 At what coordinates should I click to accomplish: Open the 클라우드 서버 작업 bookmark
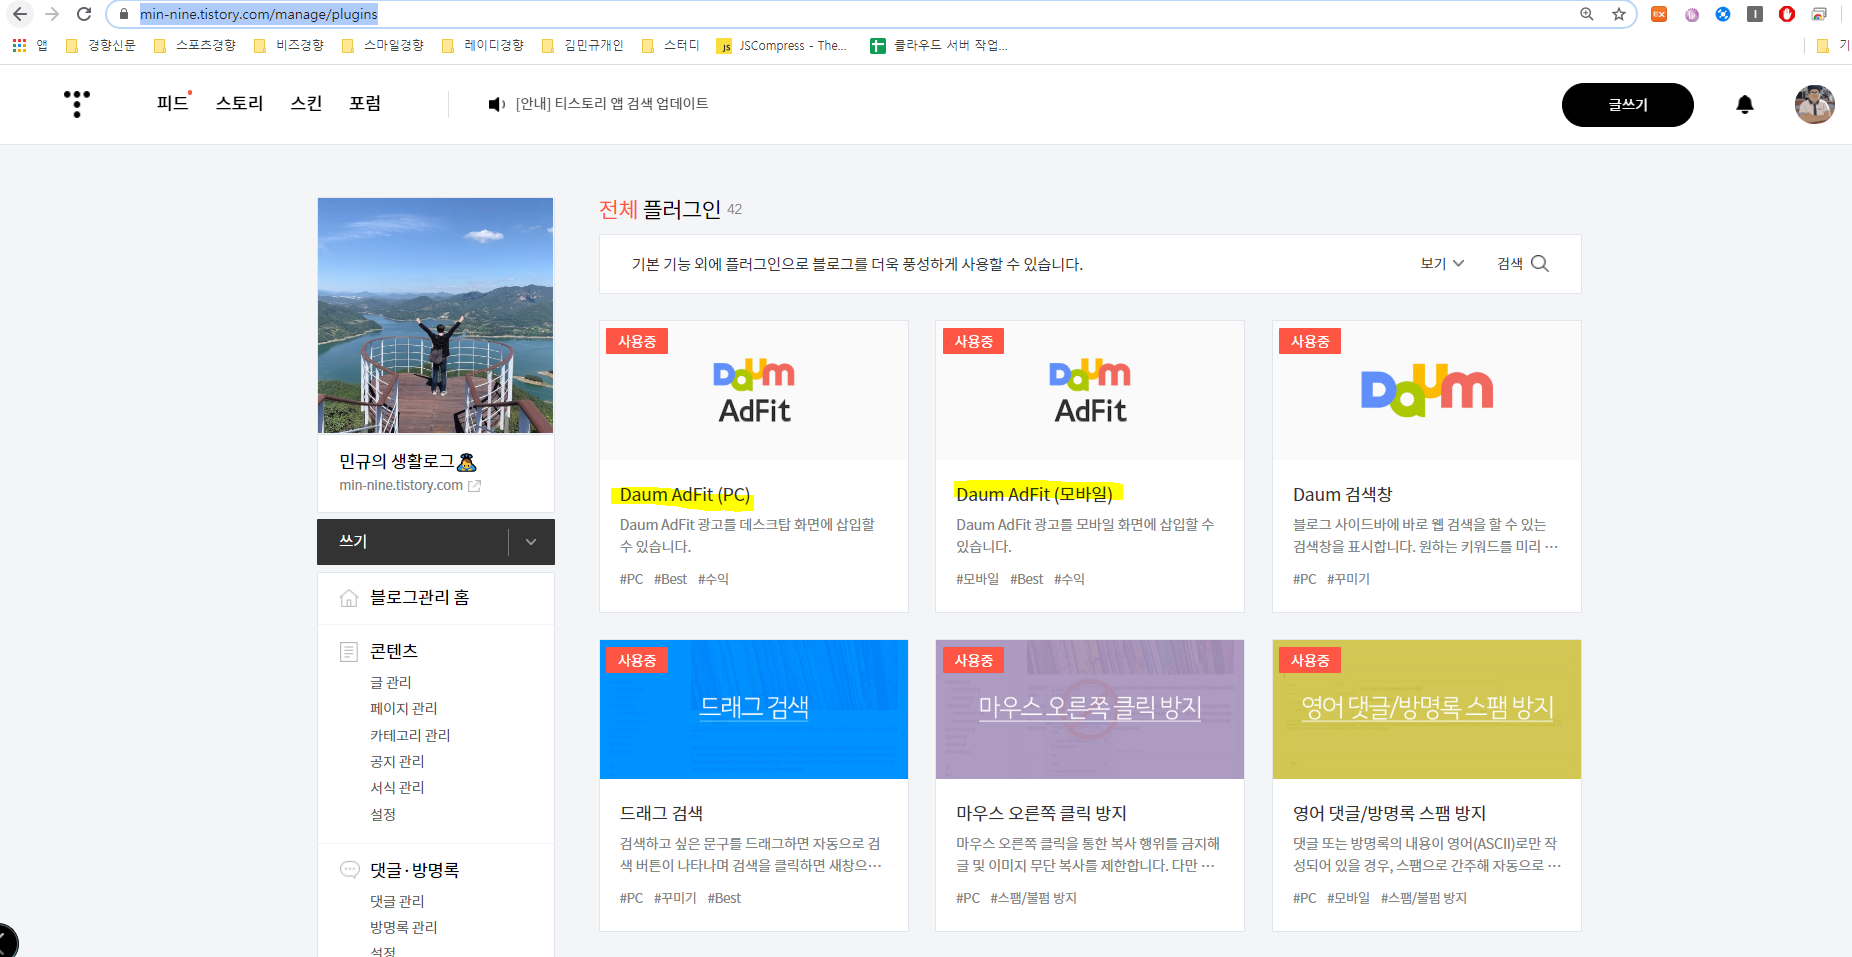[939, 45]
